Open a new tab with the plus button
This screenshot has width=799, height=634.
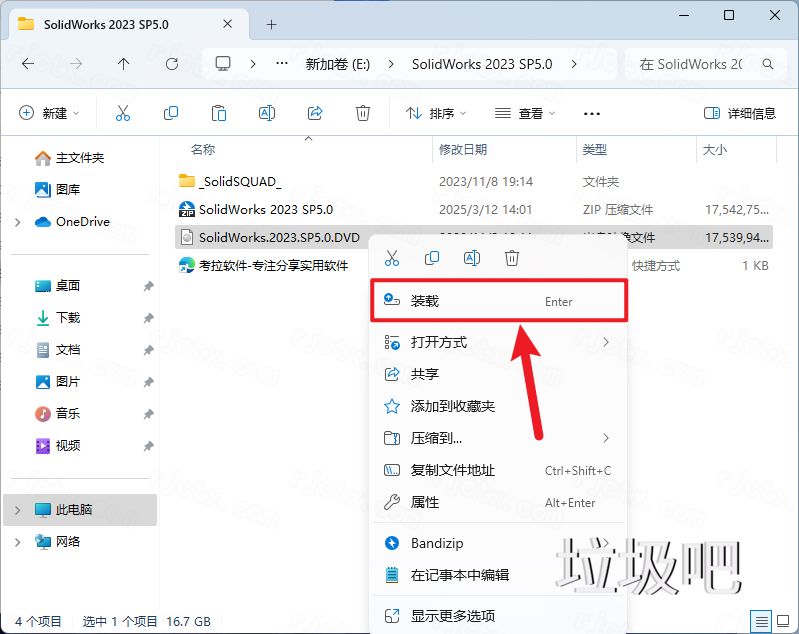(272, 24)
